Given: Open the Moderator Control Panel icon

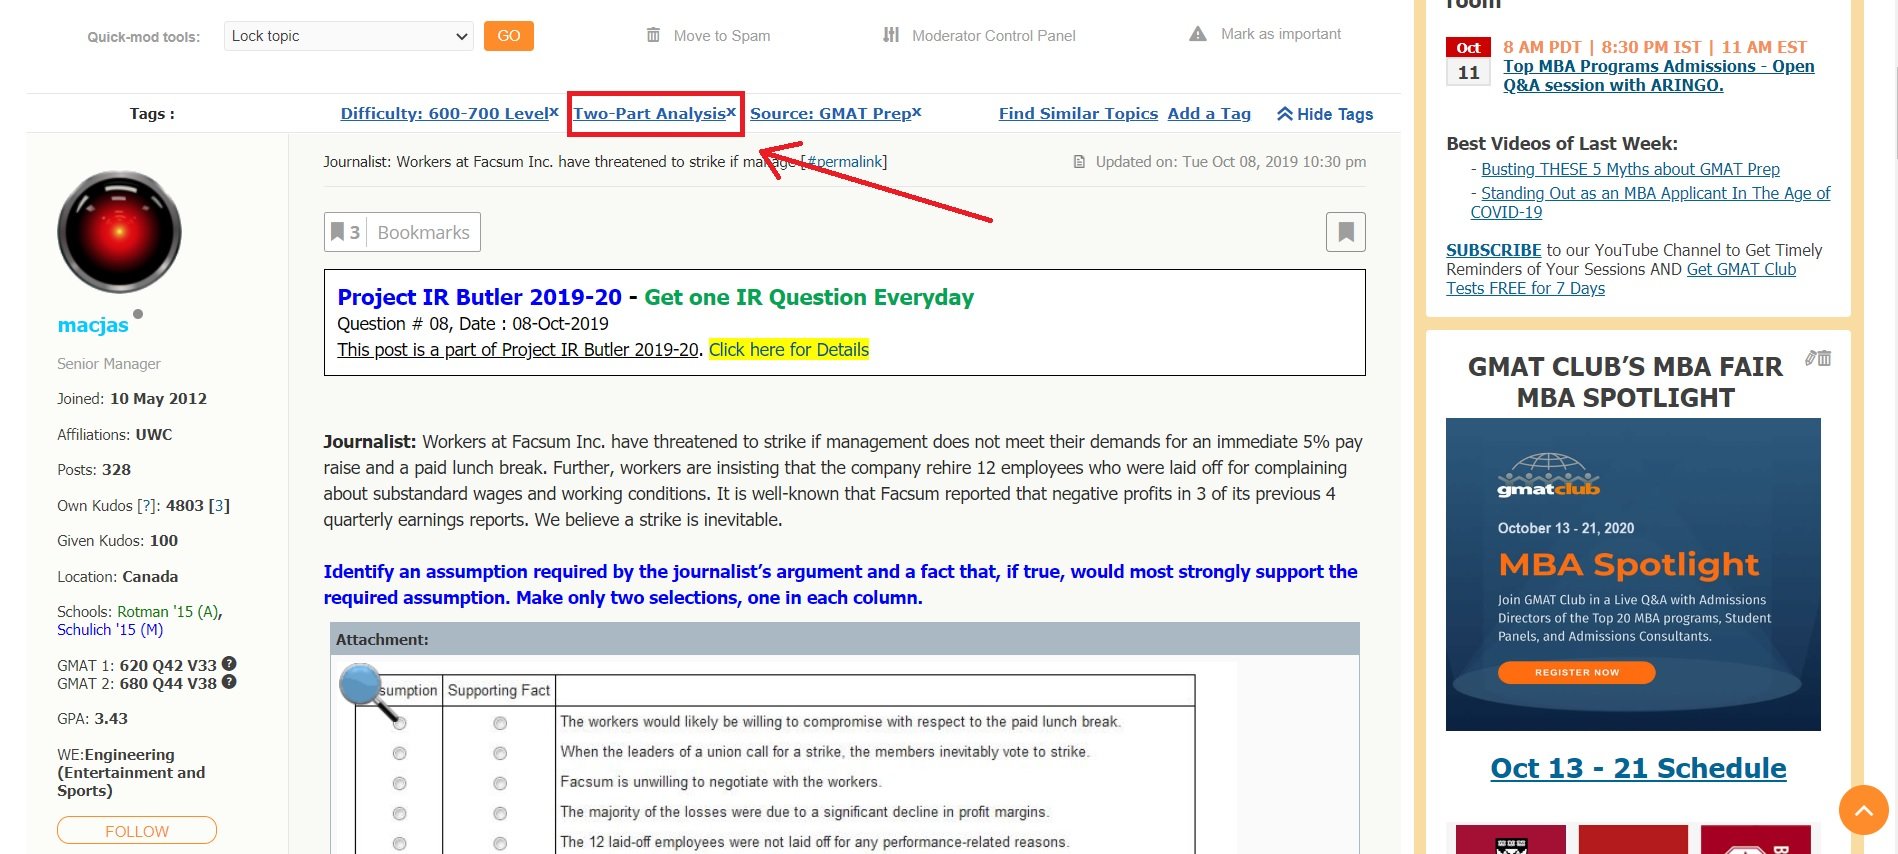Looking at the screenshot, I should 891,35.
